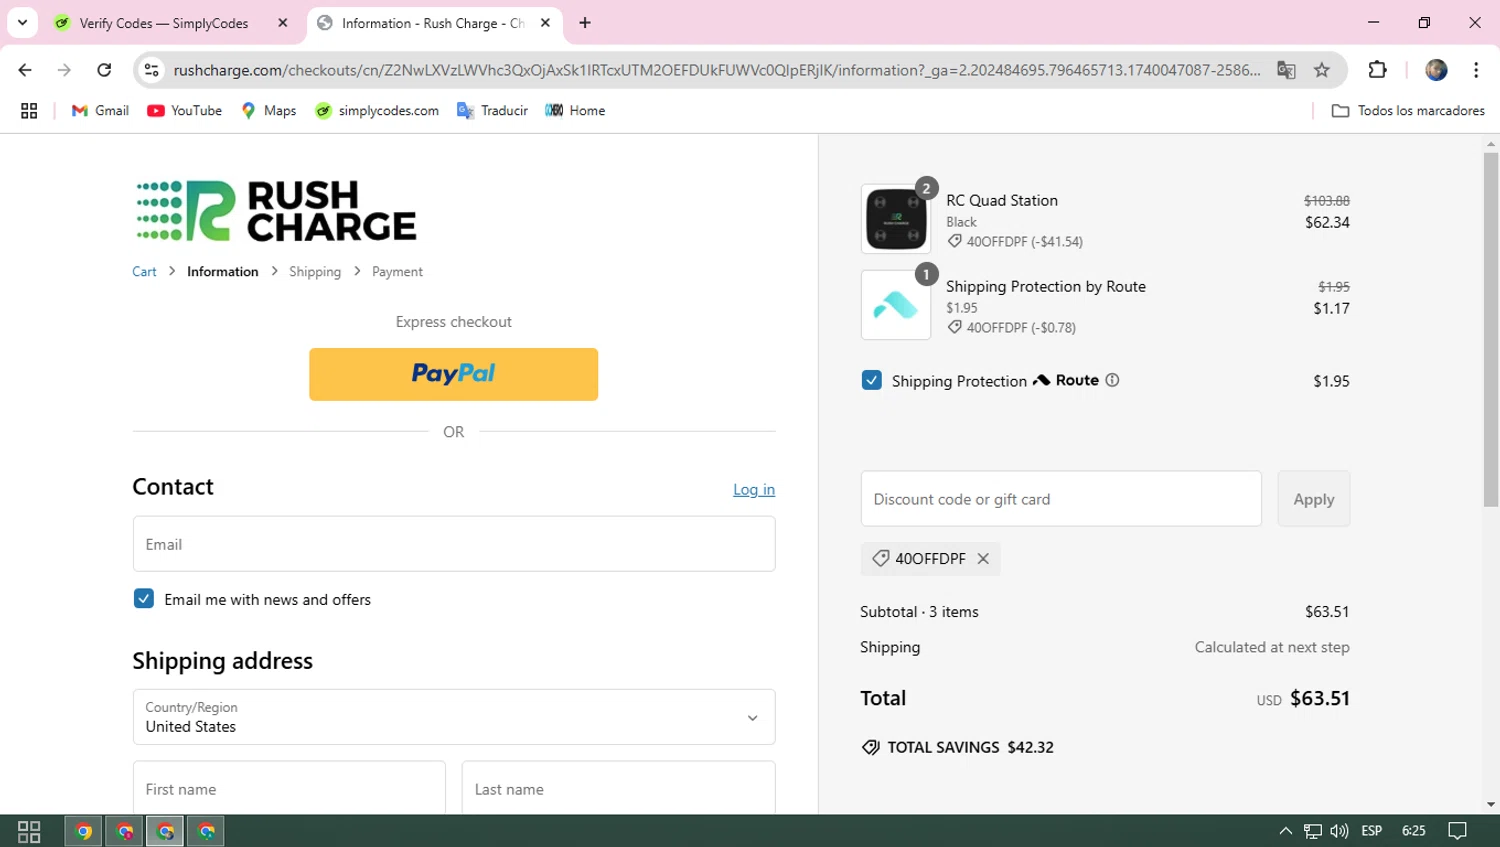The height and width of the screenshot is (847, 1500).
Task: Show hidden system tray icons
Action: click(1285, 831)
